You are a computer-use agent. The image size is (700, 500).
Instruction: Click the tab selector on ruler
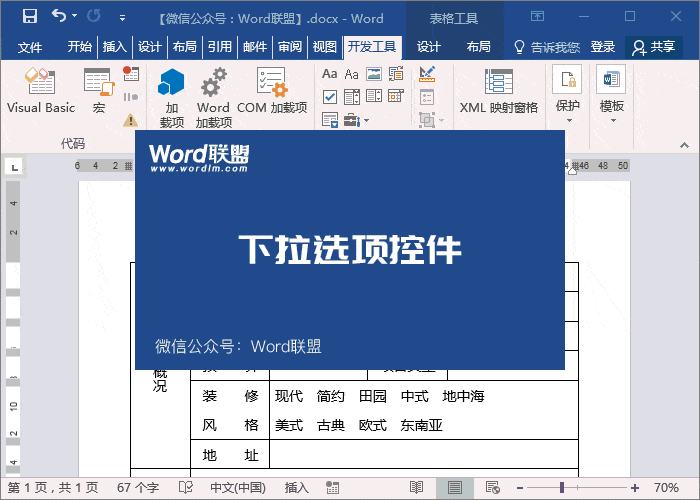[14, 167]
